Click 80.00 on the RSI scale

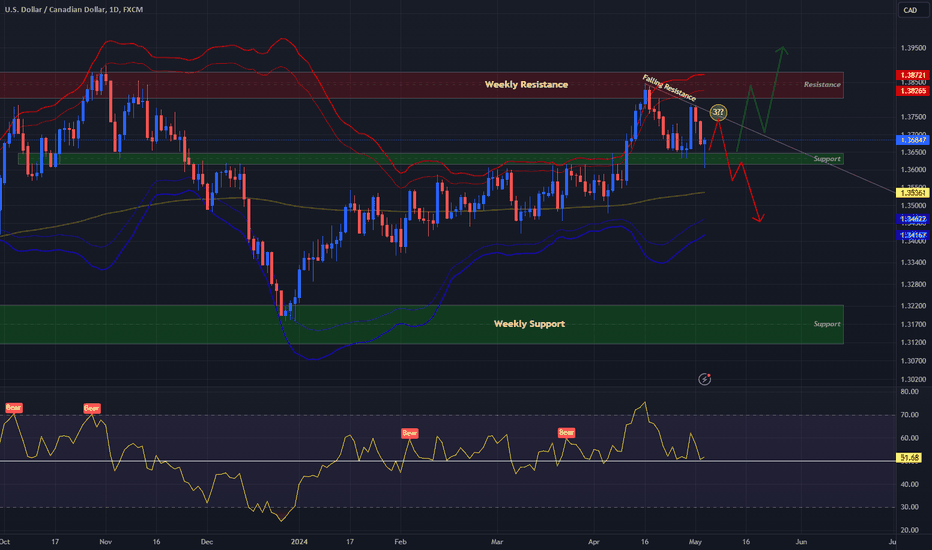[x=909, y=392]
